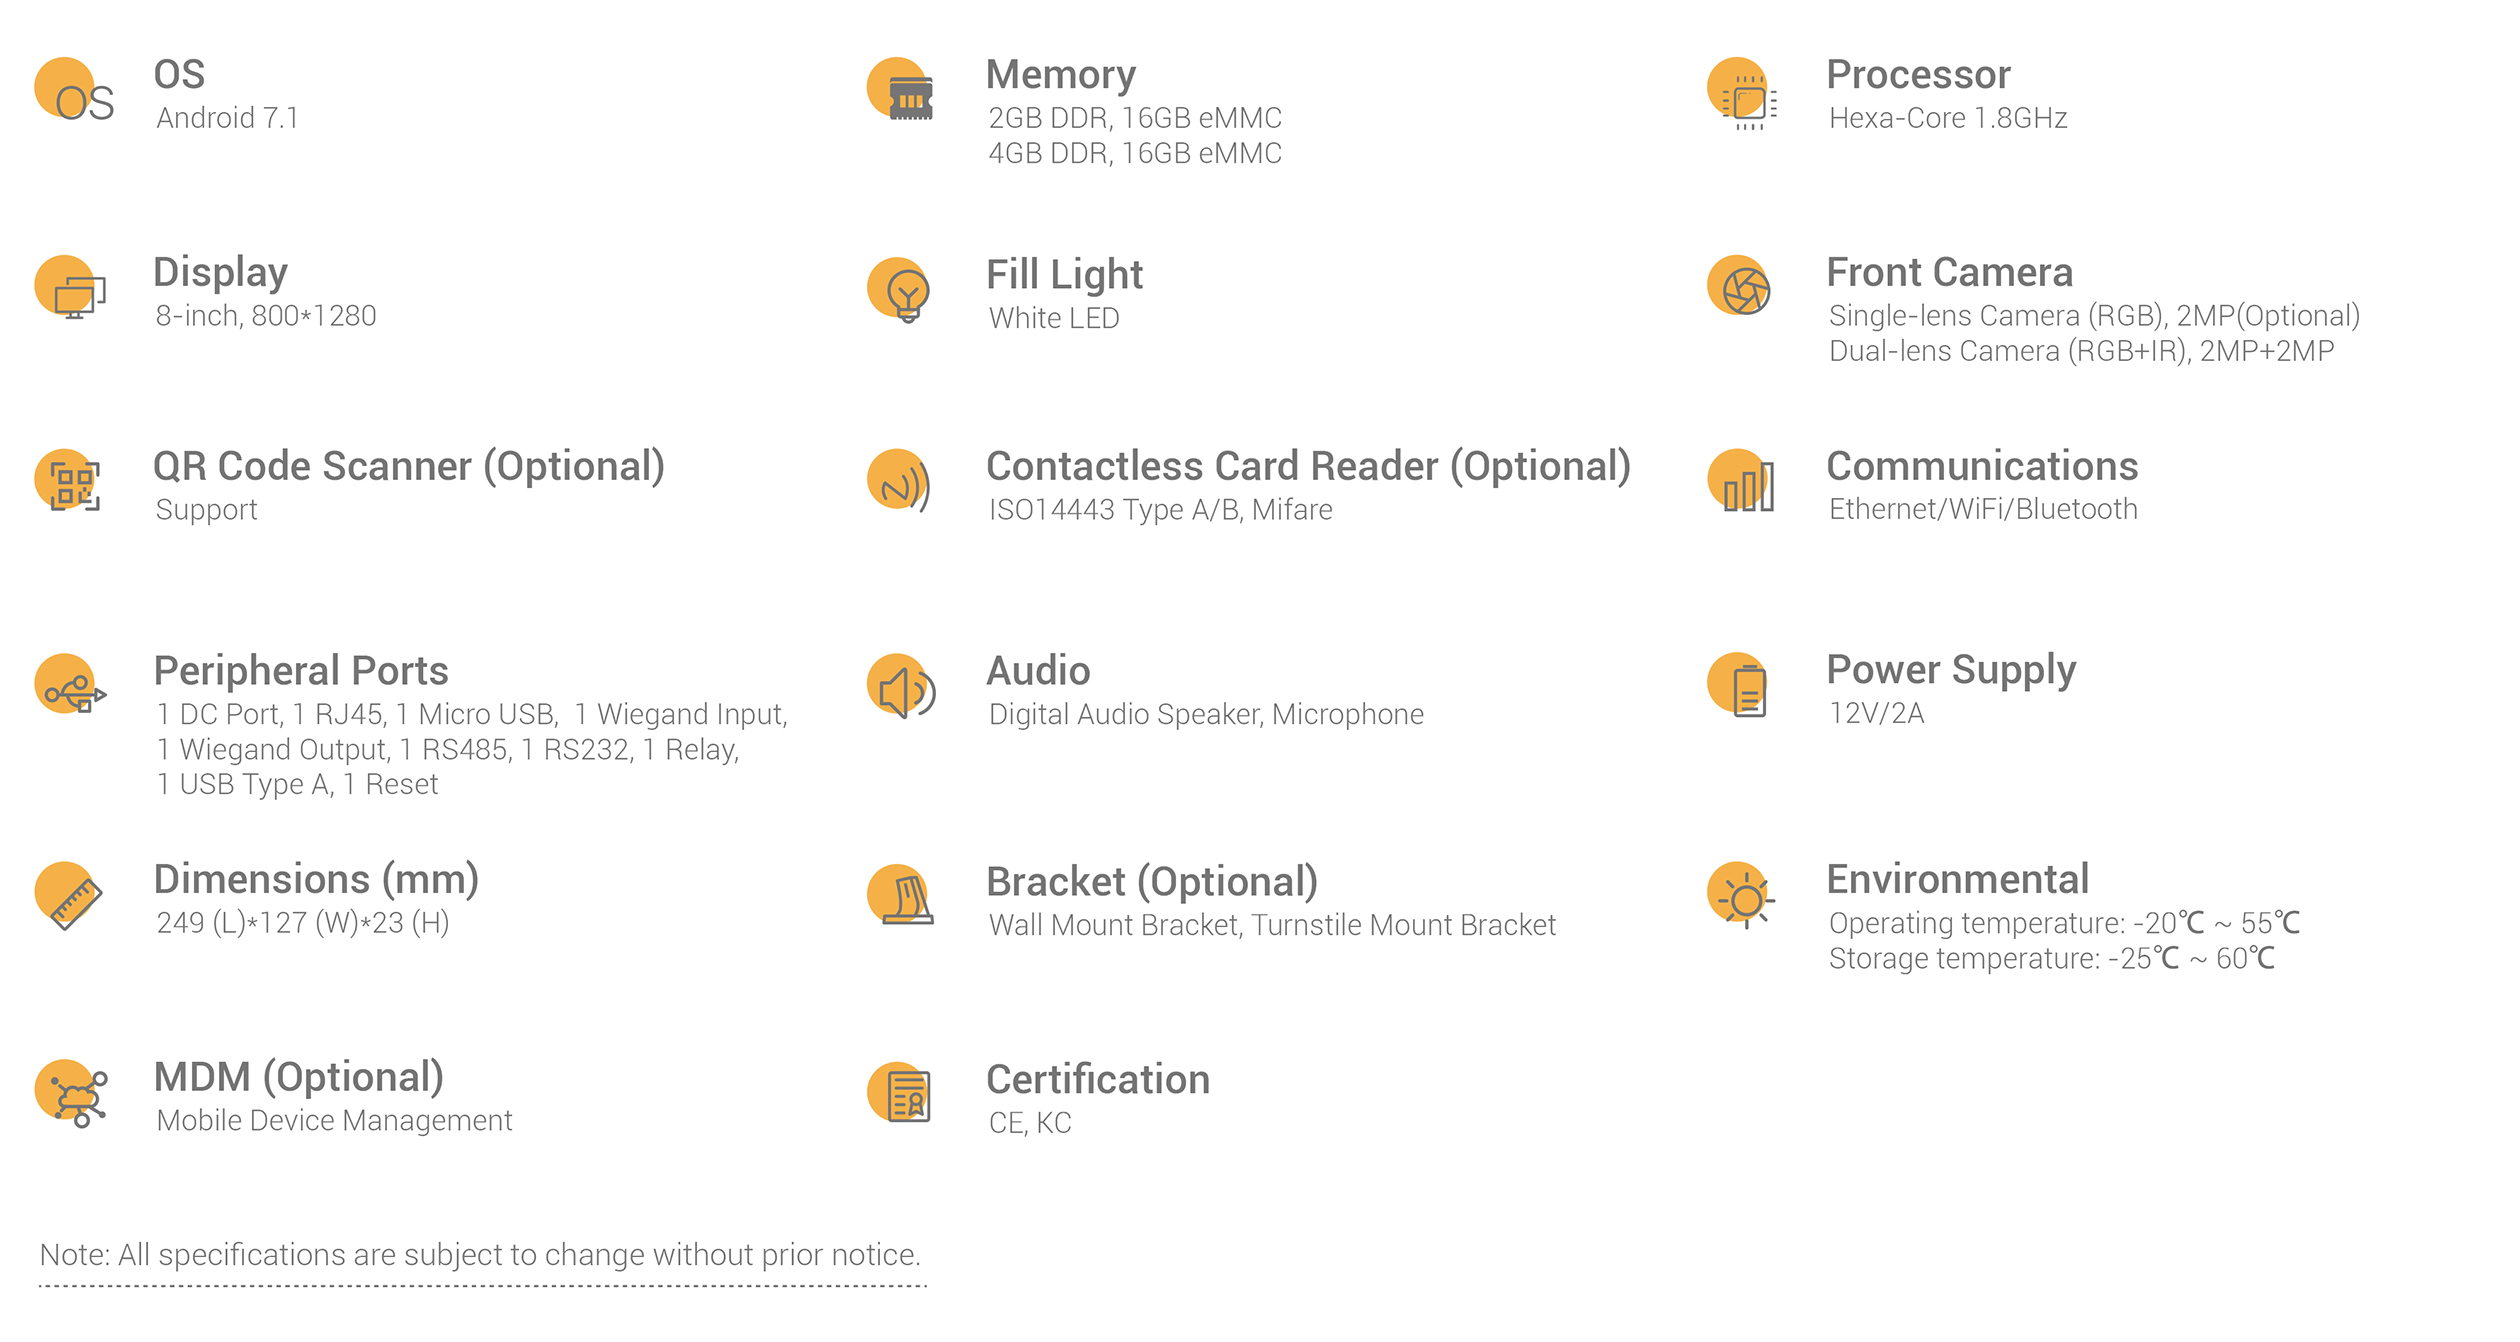
Task: Select the Peripheral Ports USB icon
Action: 70,684
